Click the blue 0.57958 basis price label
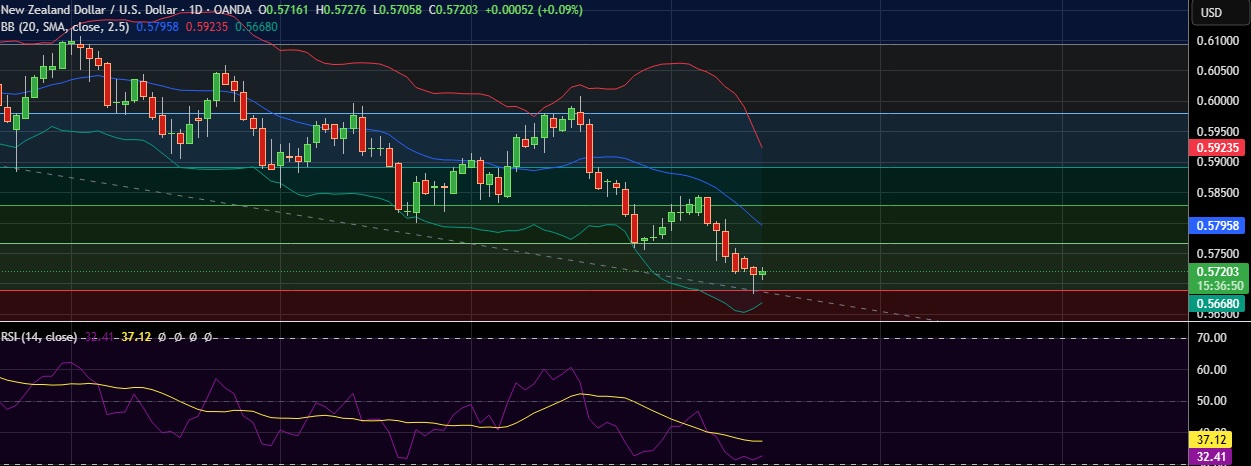1251x466 pixels. [x=1218, y=226]
